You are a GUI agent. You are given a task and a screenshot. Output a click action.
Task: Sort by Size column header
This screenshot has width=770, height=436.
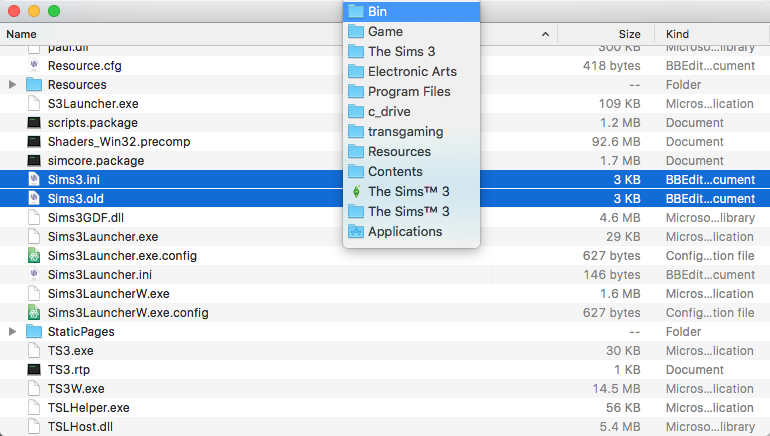pyautogui.click(x=629, y=34)
